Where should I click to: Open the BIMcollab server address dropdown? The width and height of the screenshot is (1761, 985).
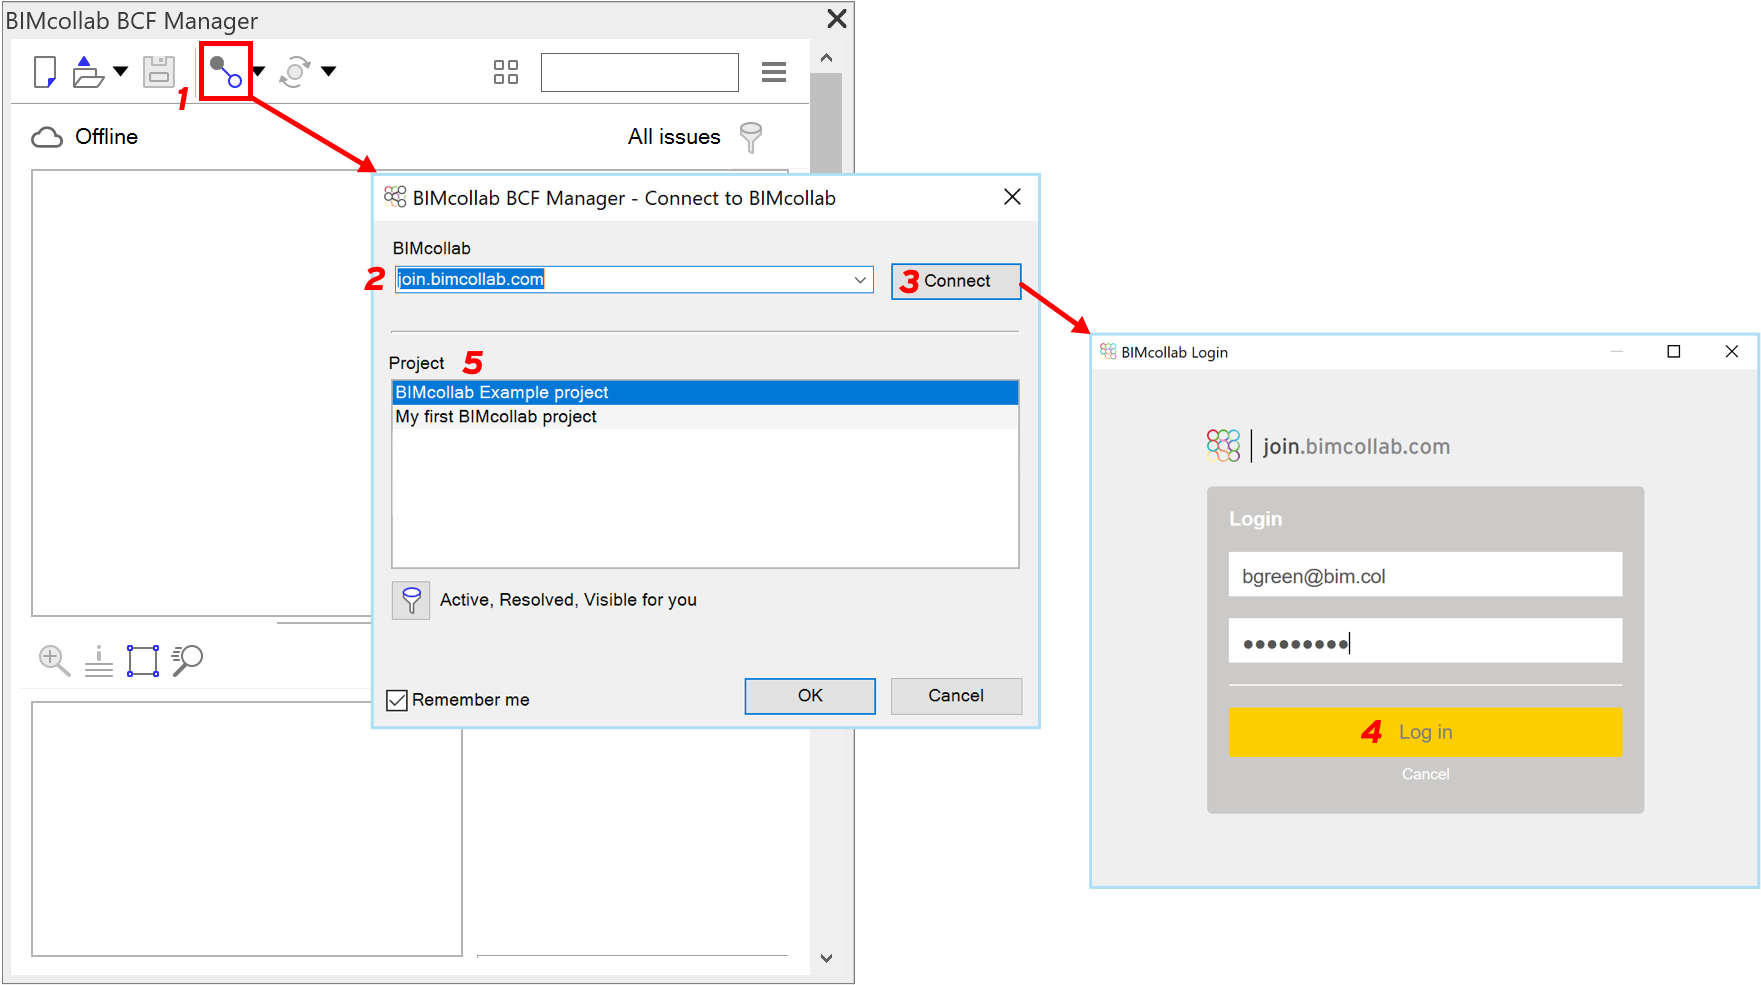860,280
